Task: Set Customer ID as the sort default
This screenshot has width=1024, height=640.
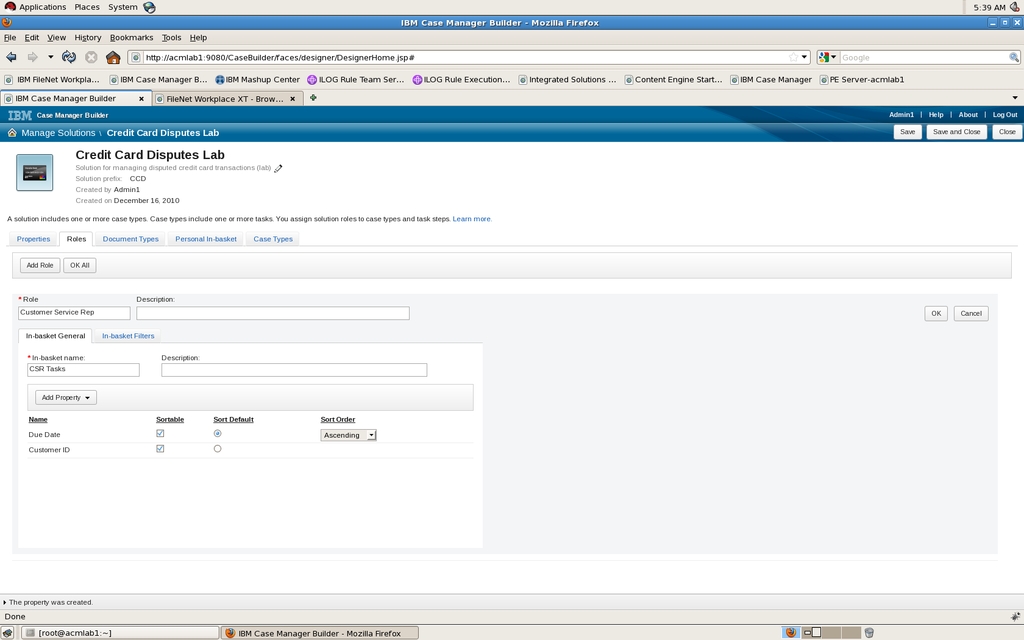Action: 217,449
